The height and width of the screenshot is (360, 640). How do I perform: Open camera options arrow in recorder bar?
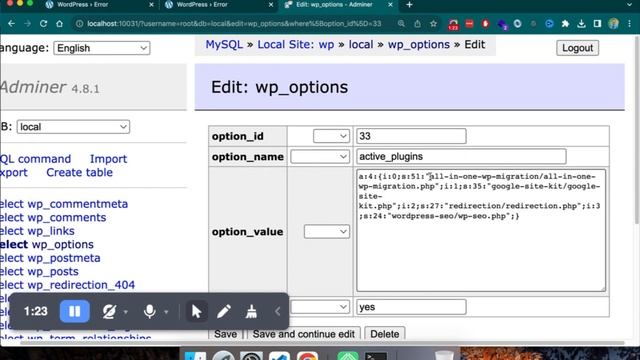(126, 312)
